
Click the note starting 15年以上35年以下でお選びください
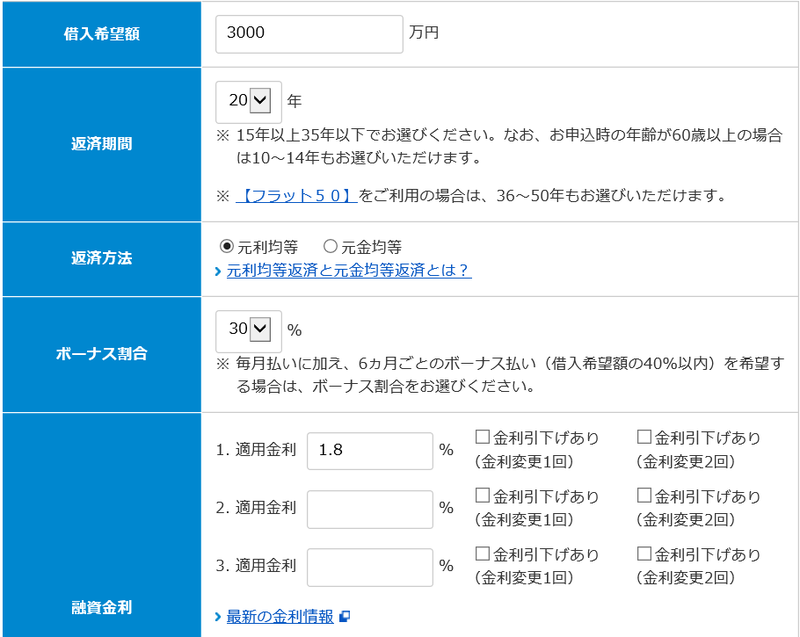click(500, 146)
